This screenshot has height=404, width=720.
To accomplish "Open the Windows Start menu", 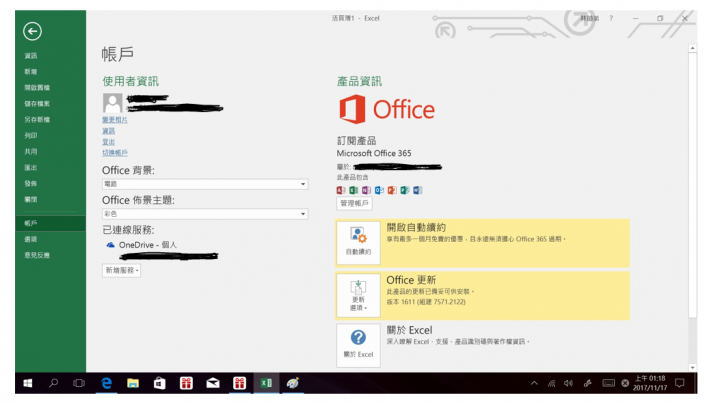I will pos(28,383).
